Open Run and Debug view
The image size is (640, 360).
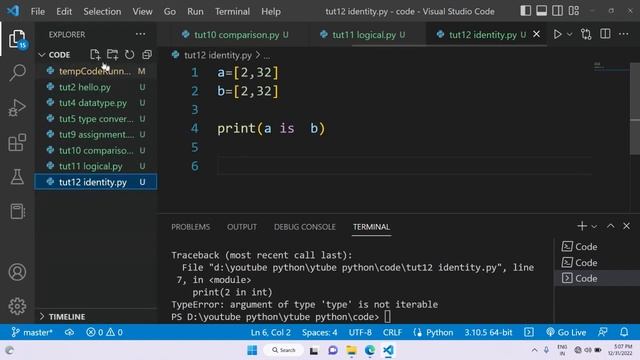click(x=17, y=108)
